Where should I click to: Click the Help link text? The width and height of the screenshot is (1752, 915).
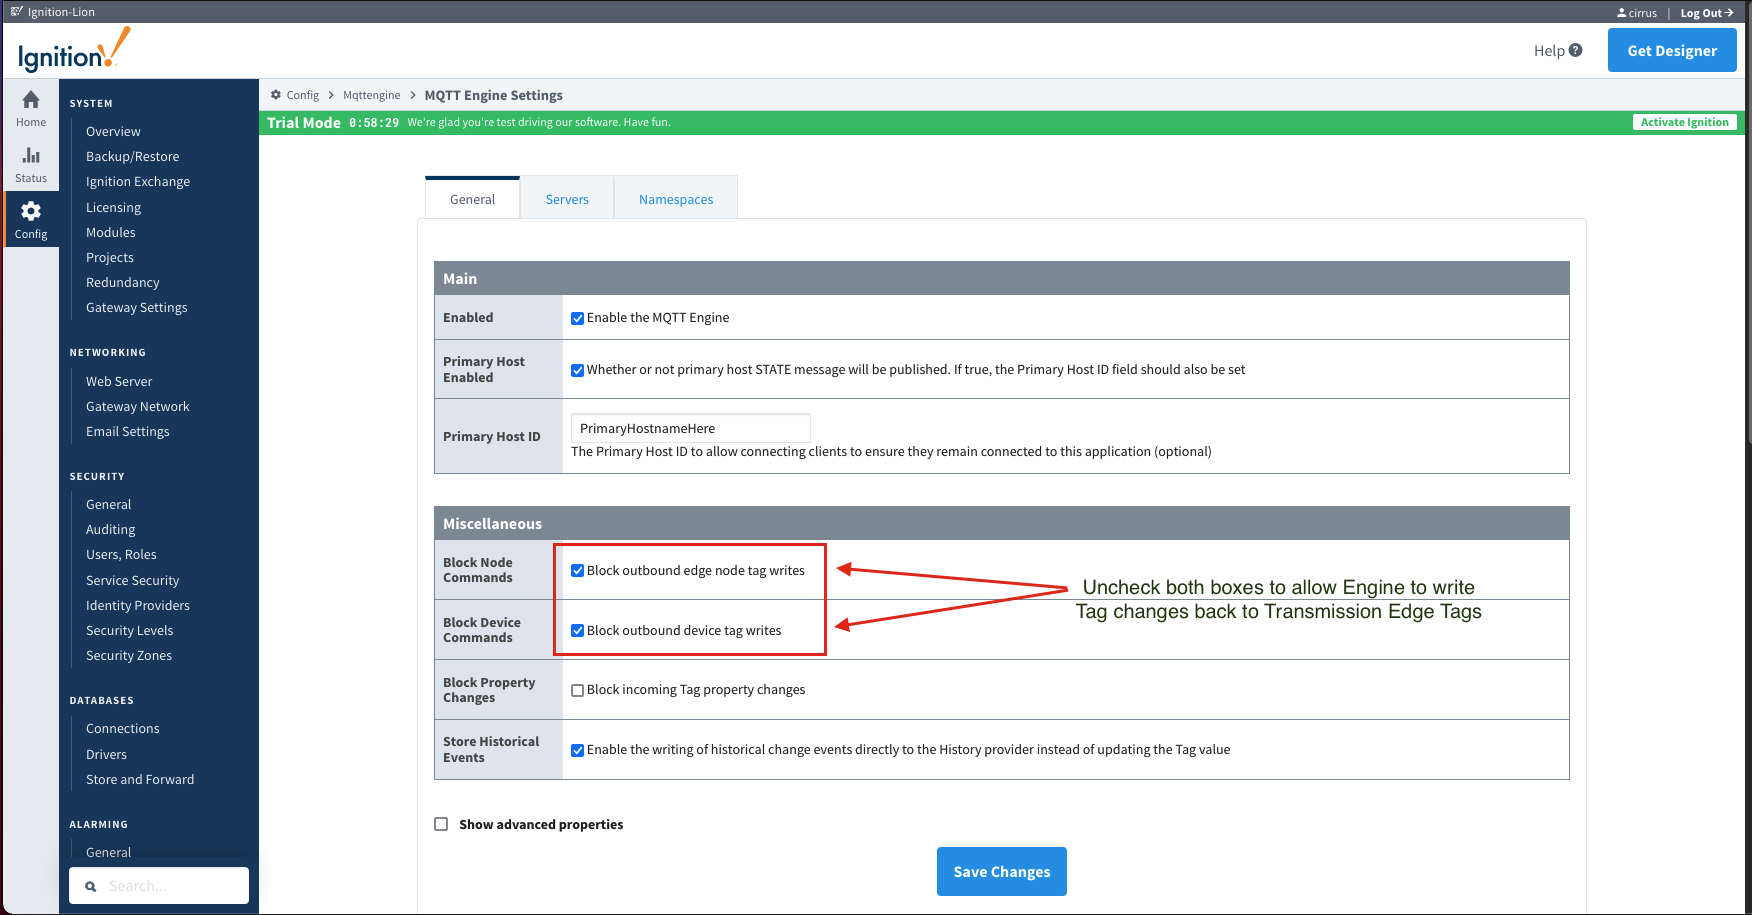click(x=1549, y=50)
